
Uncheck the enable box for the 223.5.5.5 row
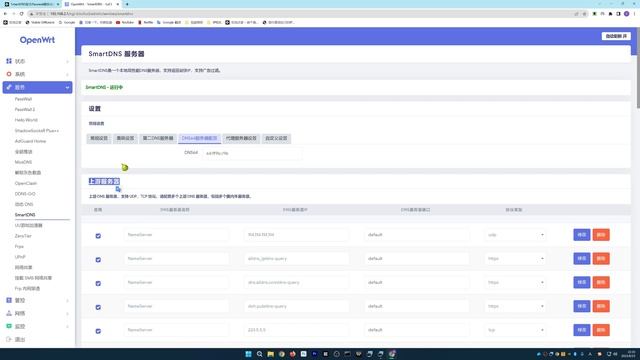point(98,331)
